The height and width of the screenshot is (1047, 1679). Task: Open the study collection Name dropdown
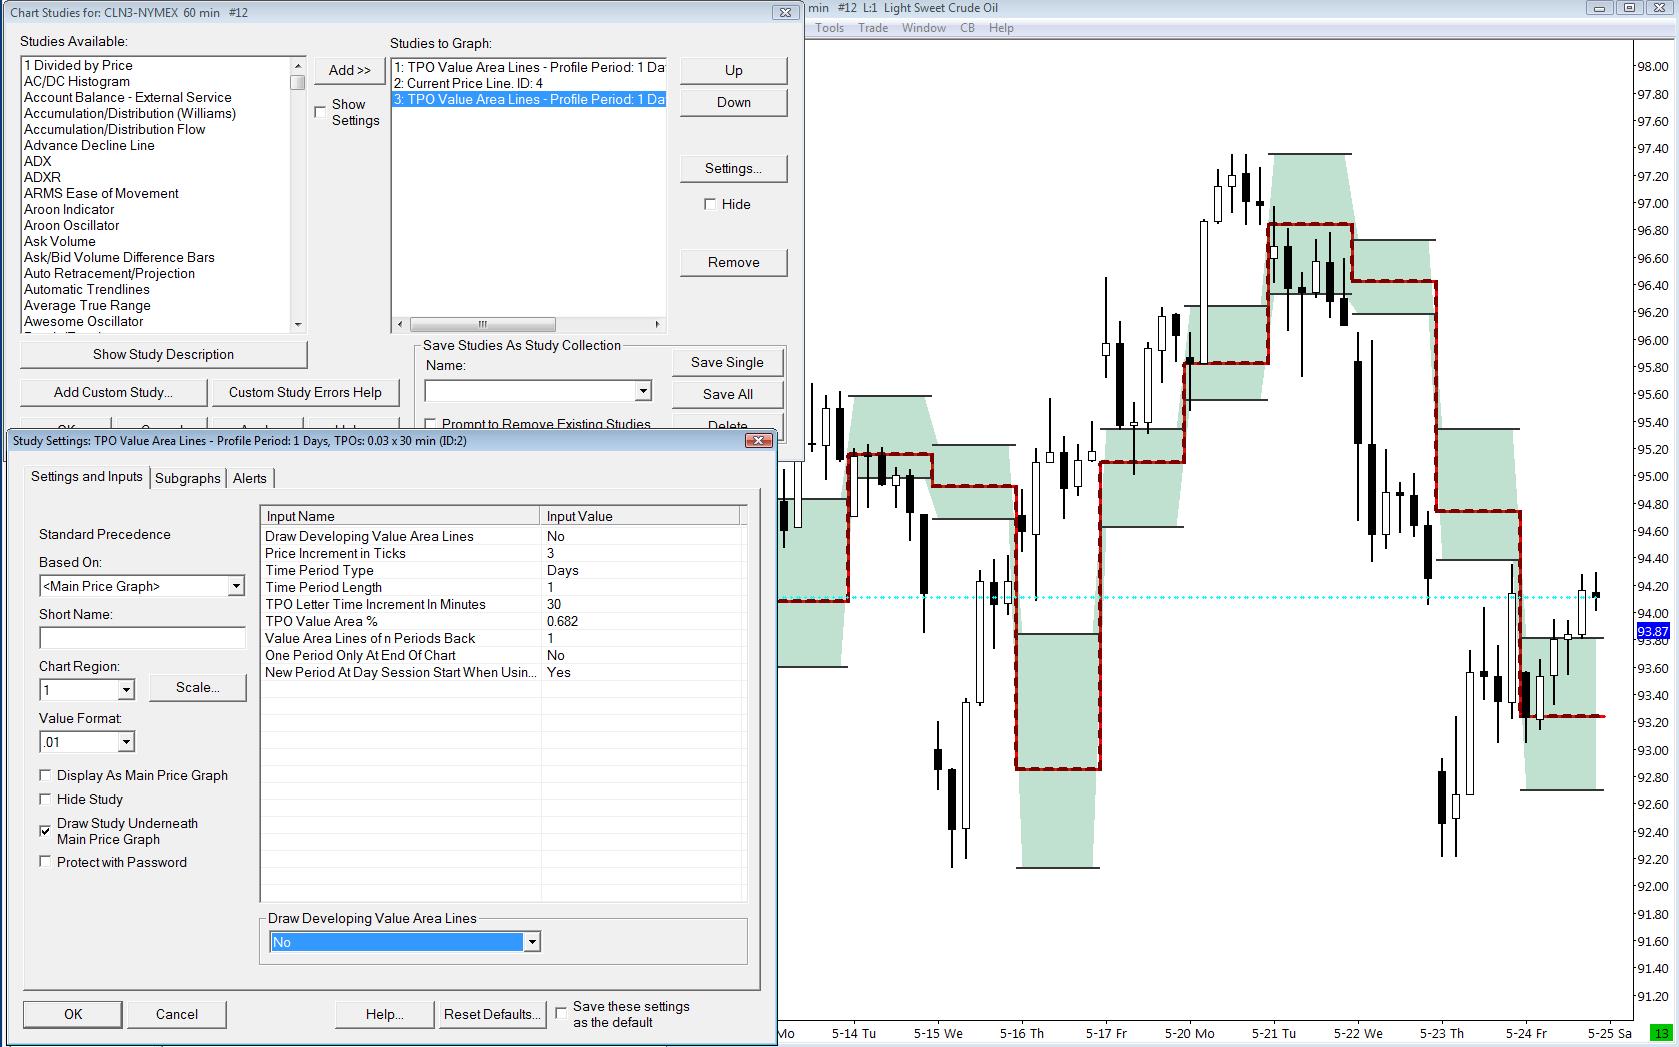pyautogui.click(x=643, y=391)
